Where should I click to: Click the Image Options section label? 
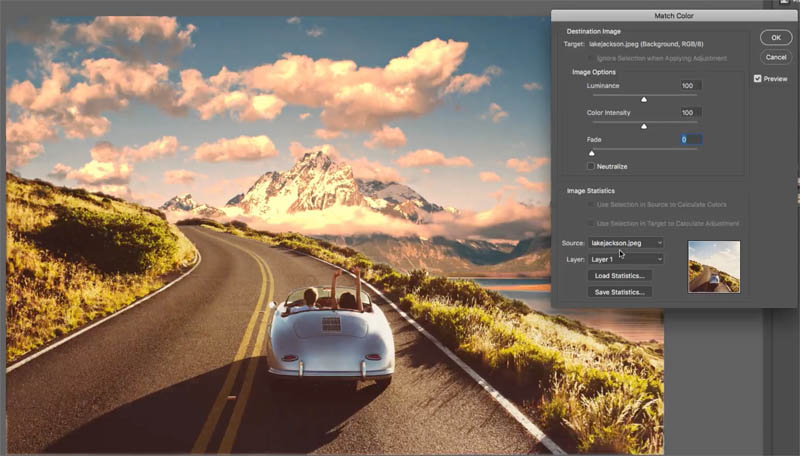(593, 72)
